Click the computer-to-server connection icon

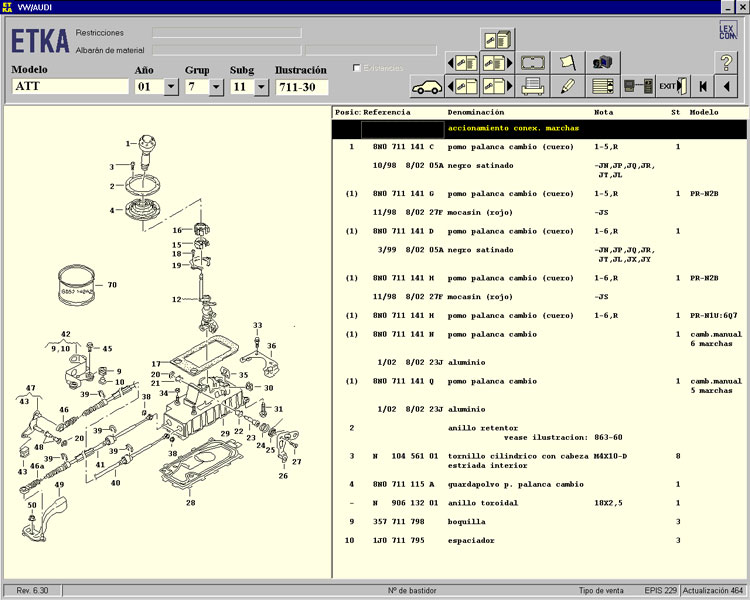coord(638,87)
